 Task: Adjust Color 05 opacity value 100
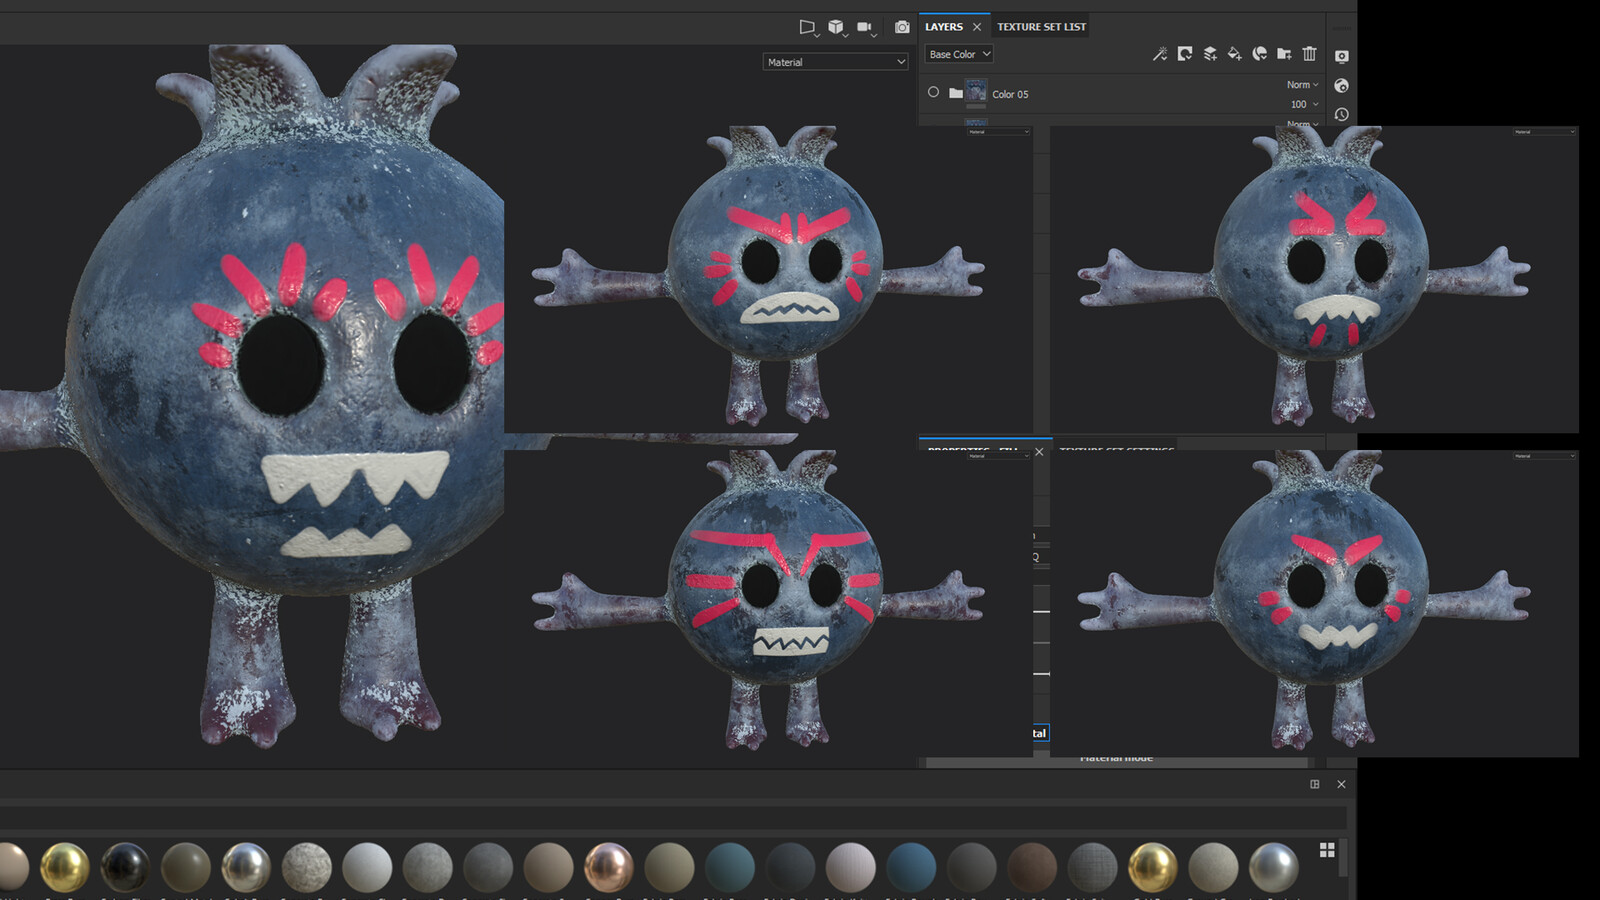tap(1304, 104)
